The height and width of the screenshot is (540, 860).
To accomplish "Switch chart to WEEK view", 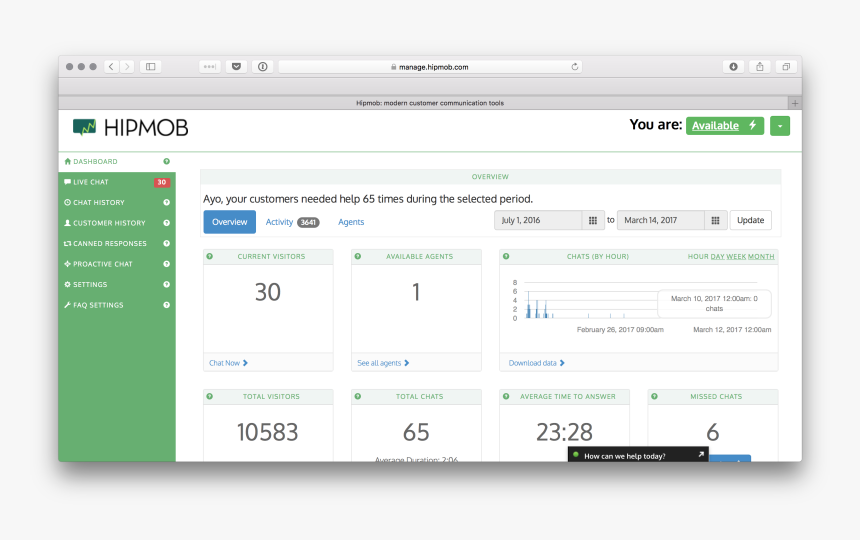I will [736, 257].
